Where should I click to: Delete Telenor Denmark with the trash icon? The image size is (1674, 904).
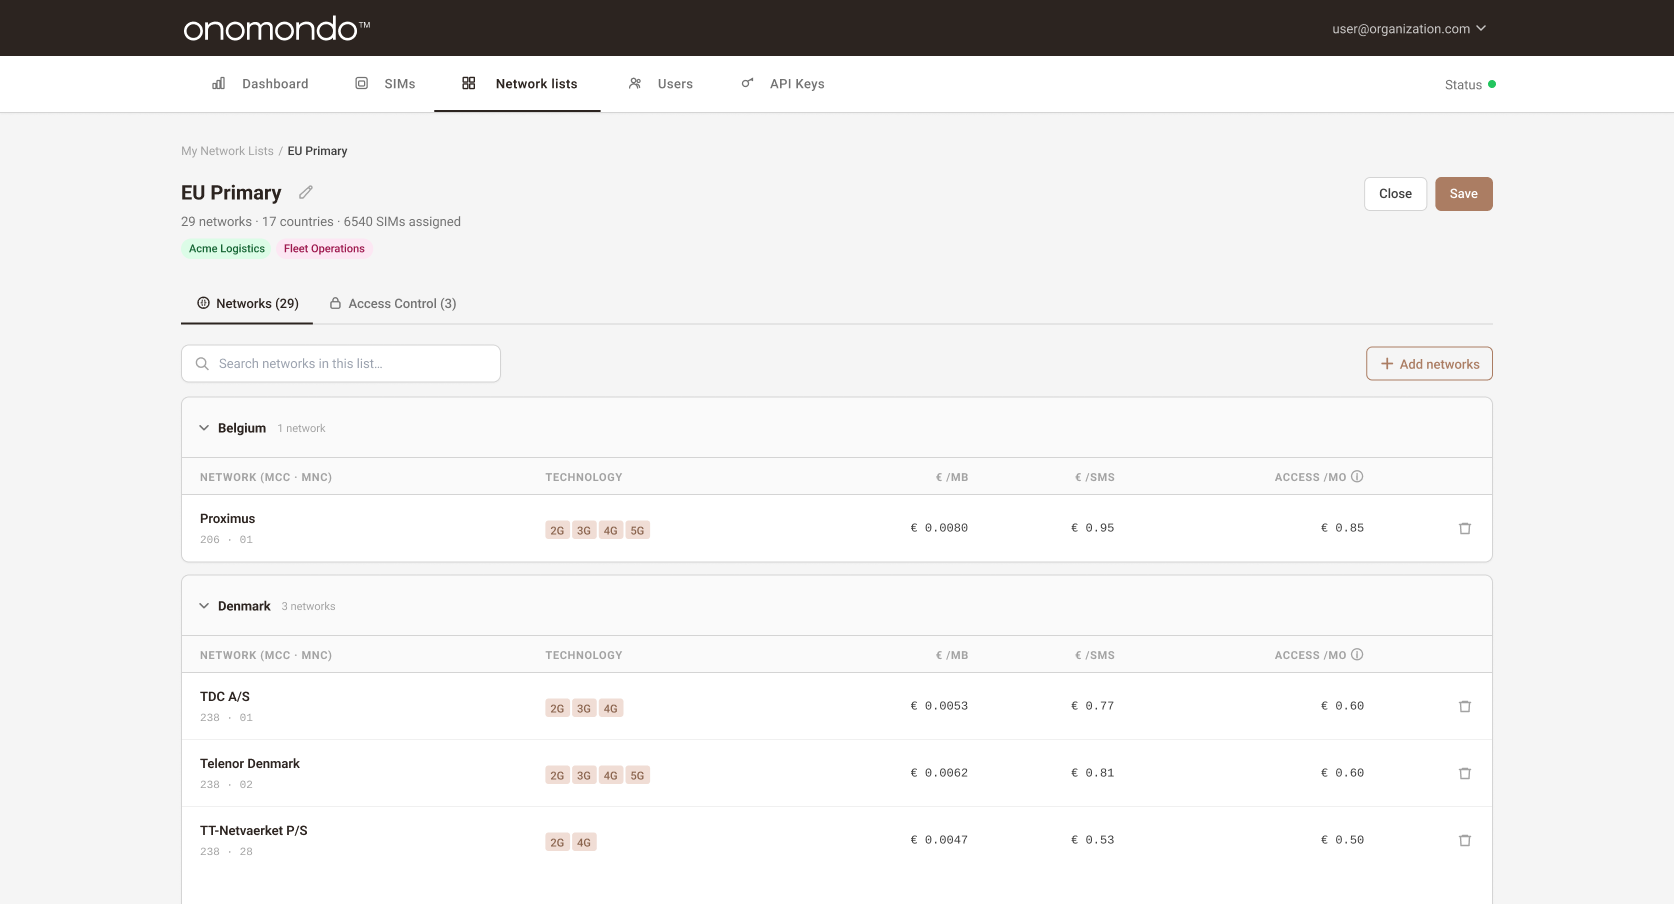click(1465, 773)
